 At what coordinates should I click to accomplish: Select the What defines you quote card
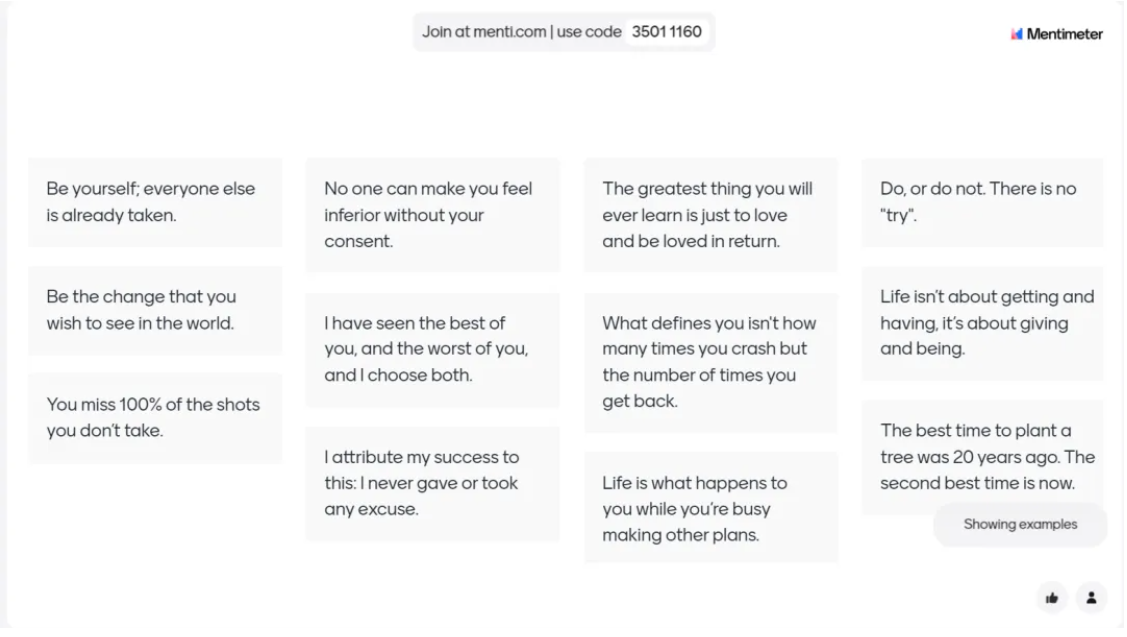(x=711, y=362)
